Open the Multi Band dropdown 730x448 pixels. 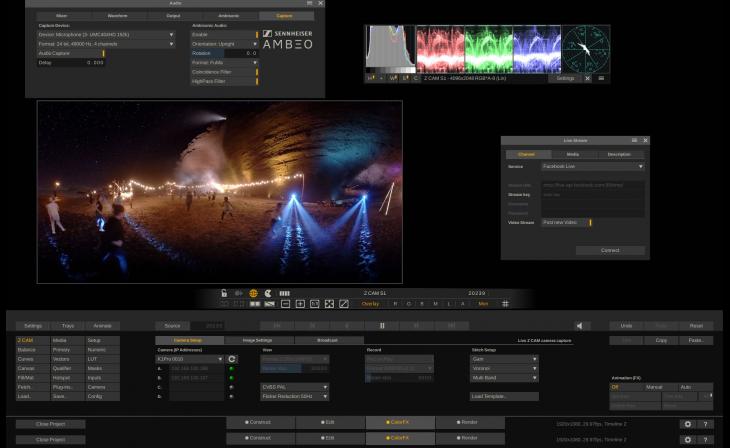504,378
